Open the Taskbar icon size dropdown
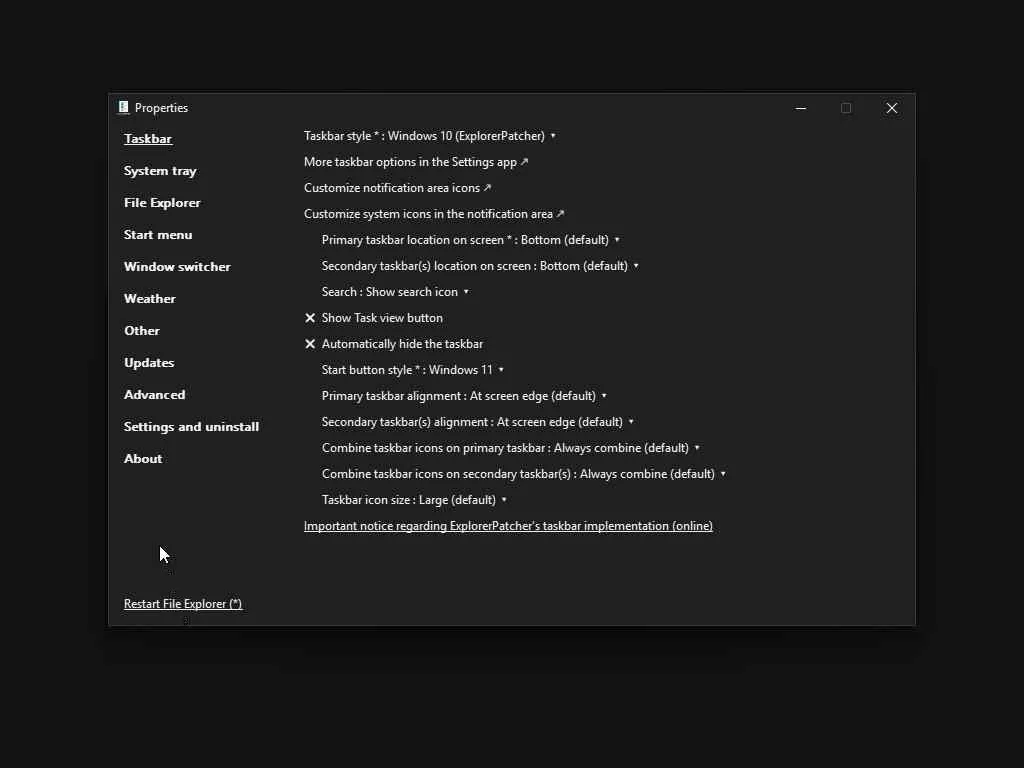This screenshot has height=768, width=1024. pyautogui.click(x=414, y=500)
